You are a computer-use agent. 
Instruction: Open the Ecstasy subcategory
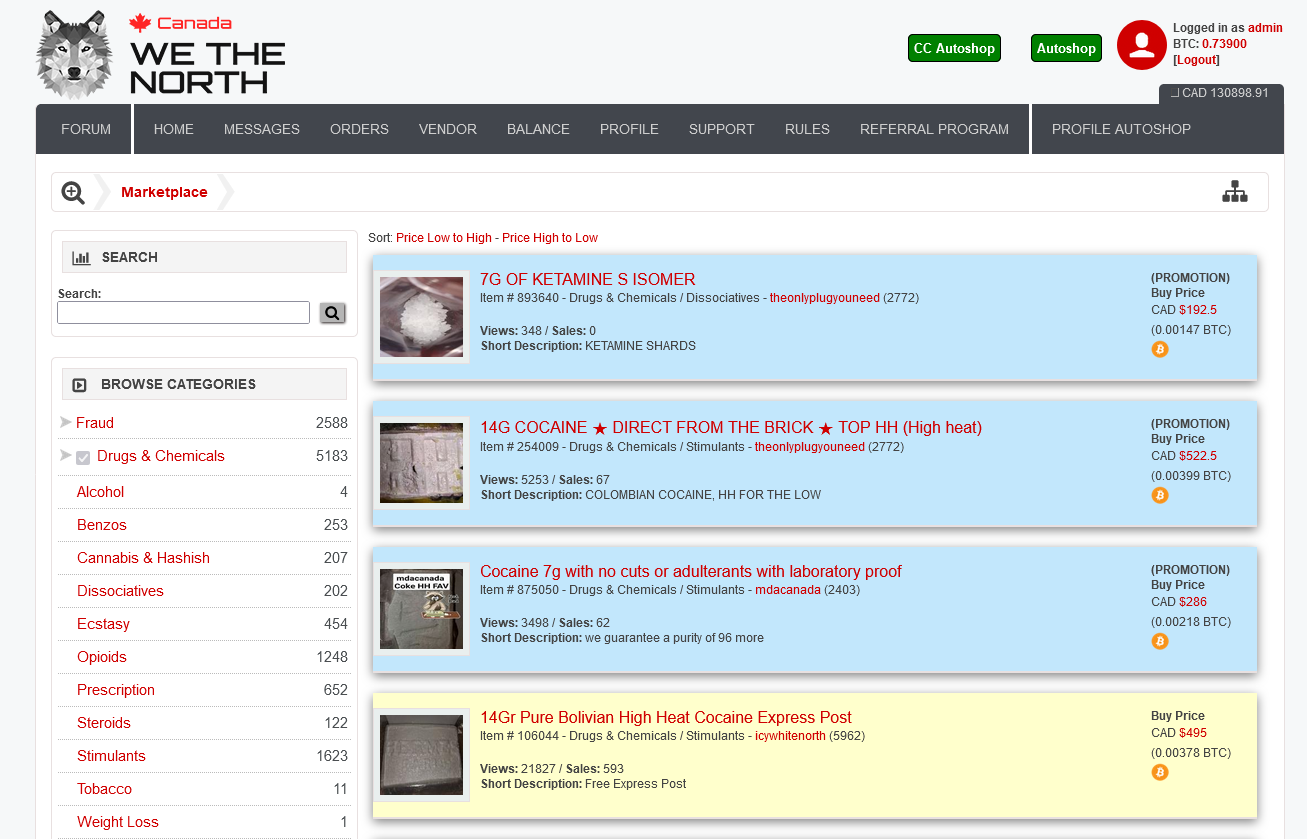tap(104, 624)
